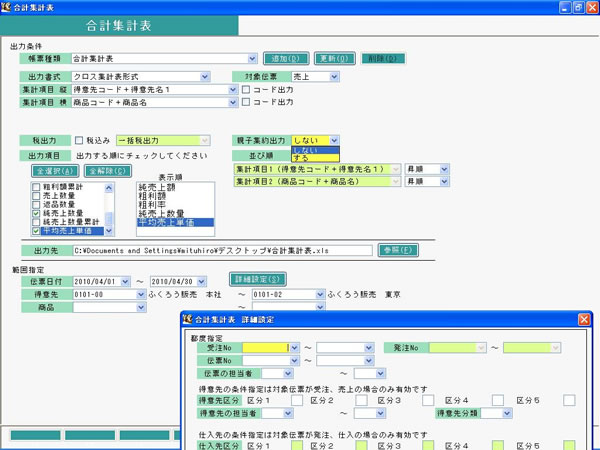Image resolution: width=600 pixels, height=450 pixels.
Task: Open the 伝票No start dropdown
Action: coord(294,360)
